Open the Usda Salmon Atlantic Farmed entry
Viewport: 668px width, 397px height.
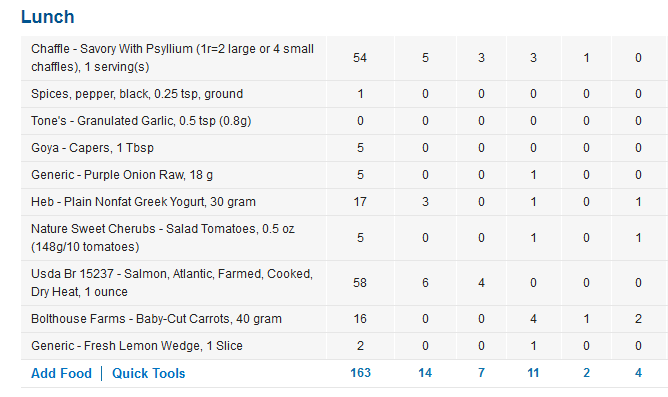click(x=172, y=282)
